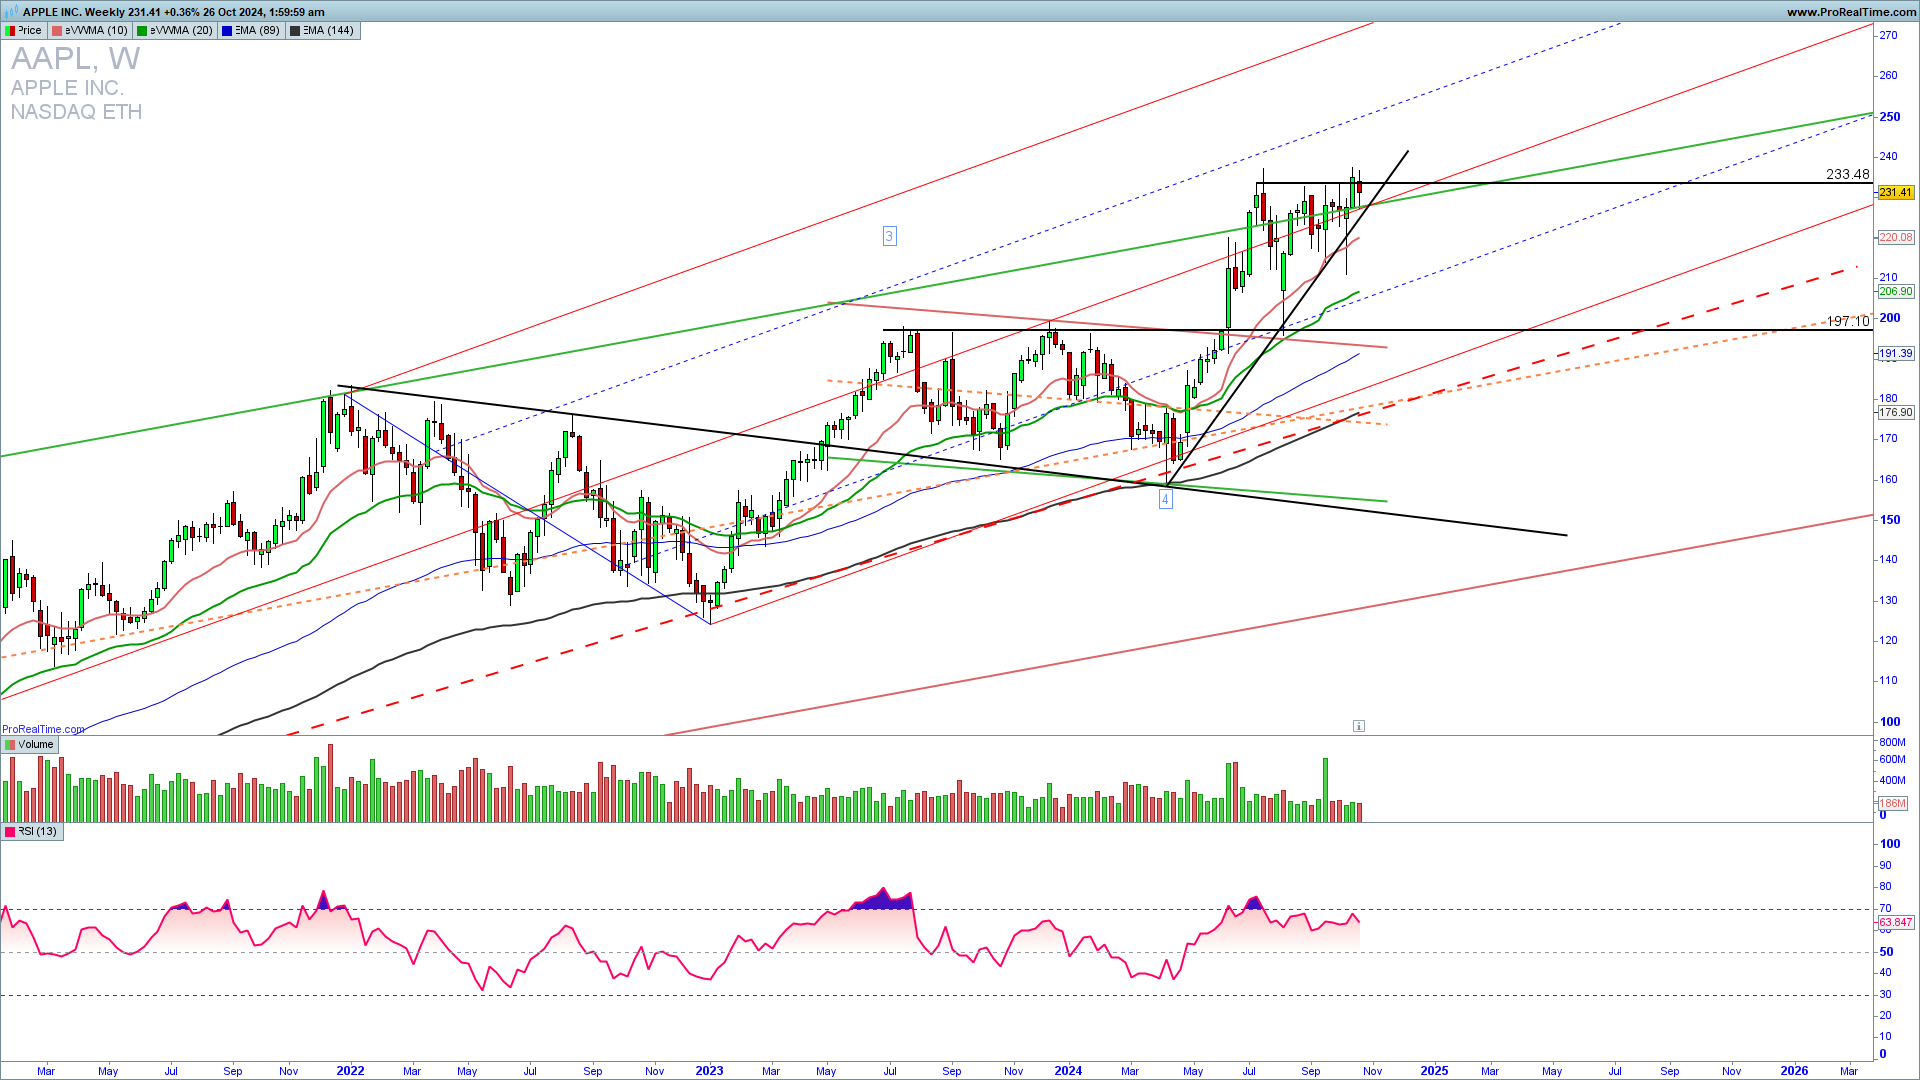Image resolution: width=1920 pixels, height=1080 pixels.
Task: Click the 2025 label on time axis
Action: click(1434, 1071)
